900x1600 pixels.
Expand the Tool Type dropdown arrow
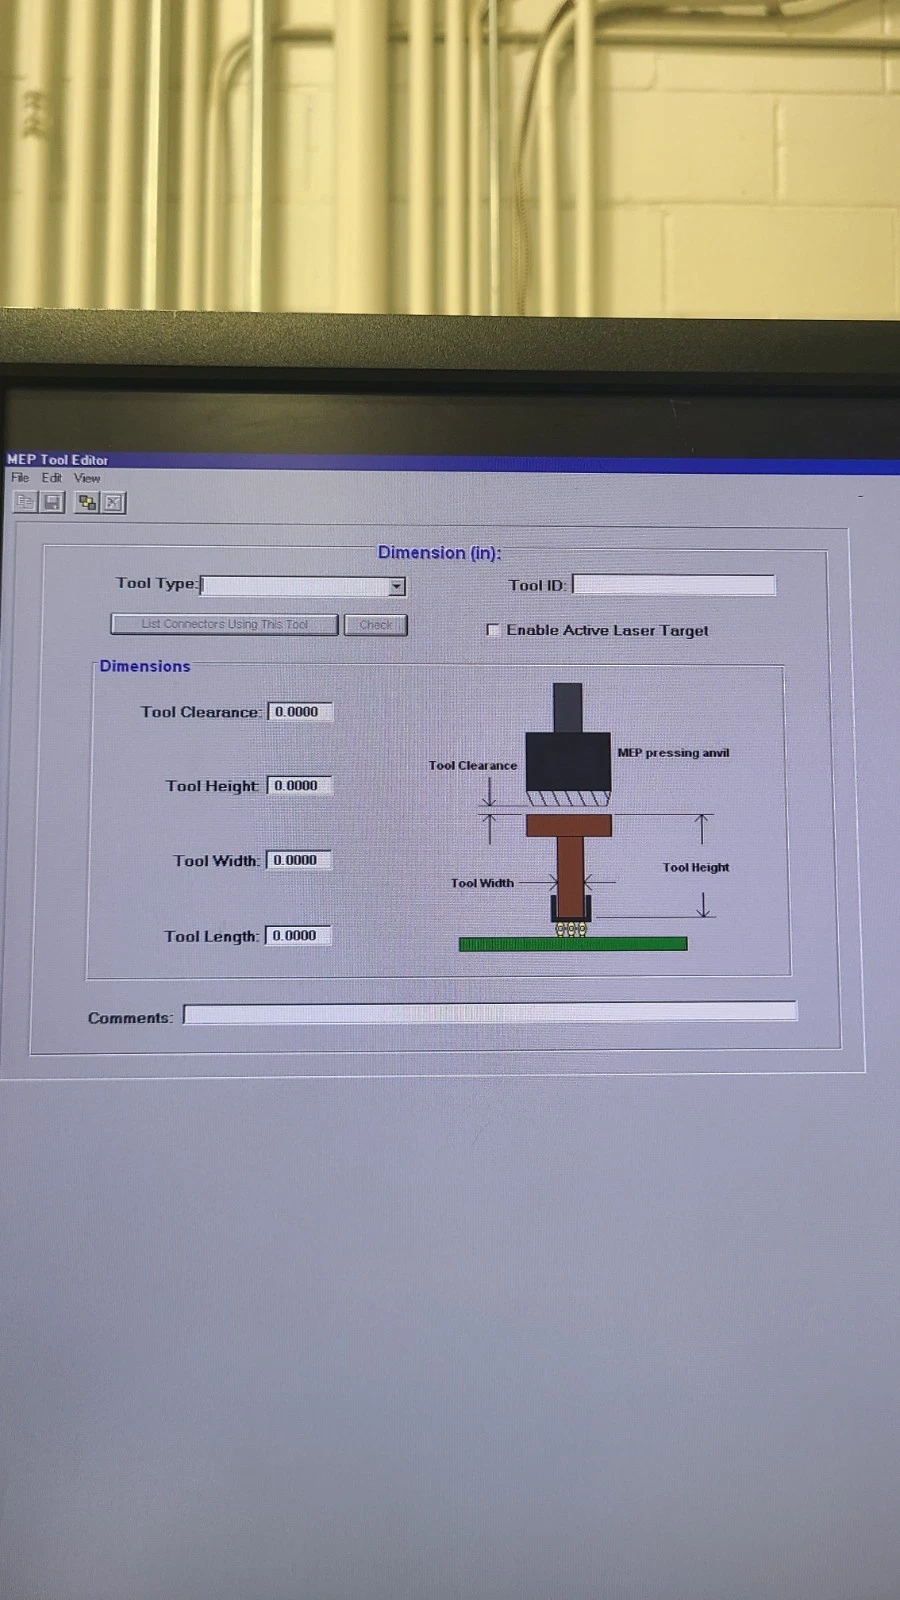(x=397, y=587)
